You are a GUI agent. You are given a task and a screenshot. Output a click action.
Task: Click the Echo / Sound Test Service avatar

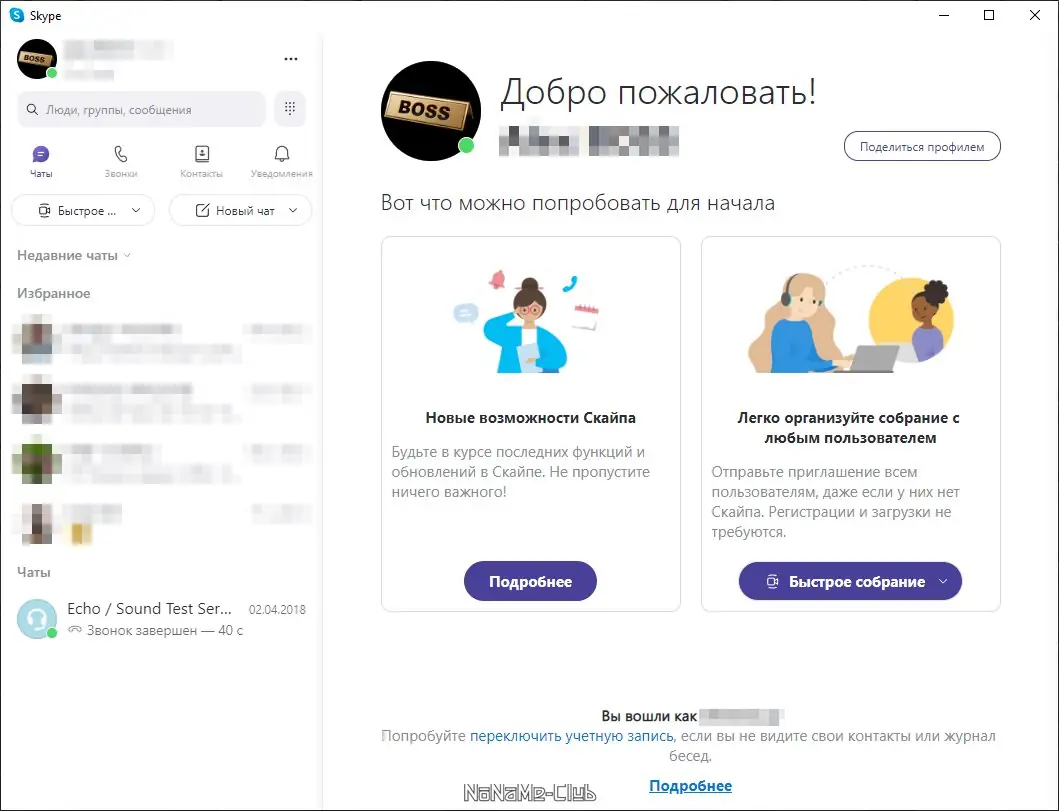(x=36, y=619)
